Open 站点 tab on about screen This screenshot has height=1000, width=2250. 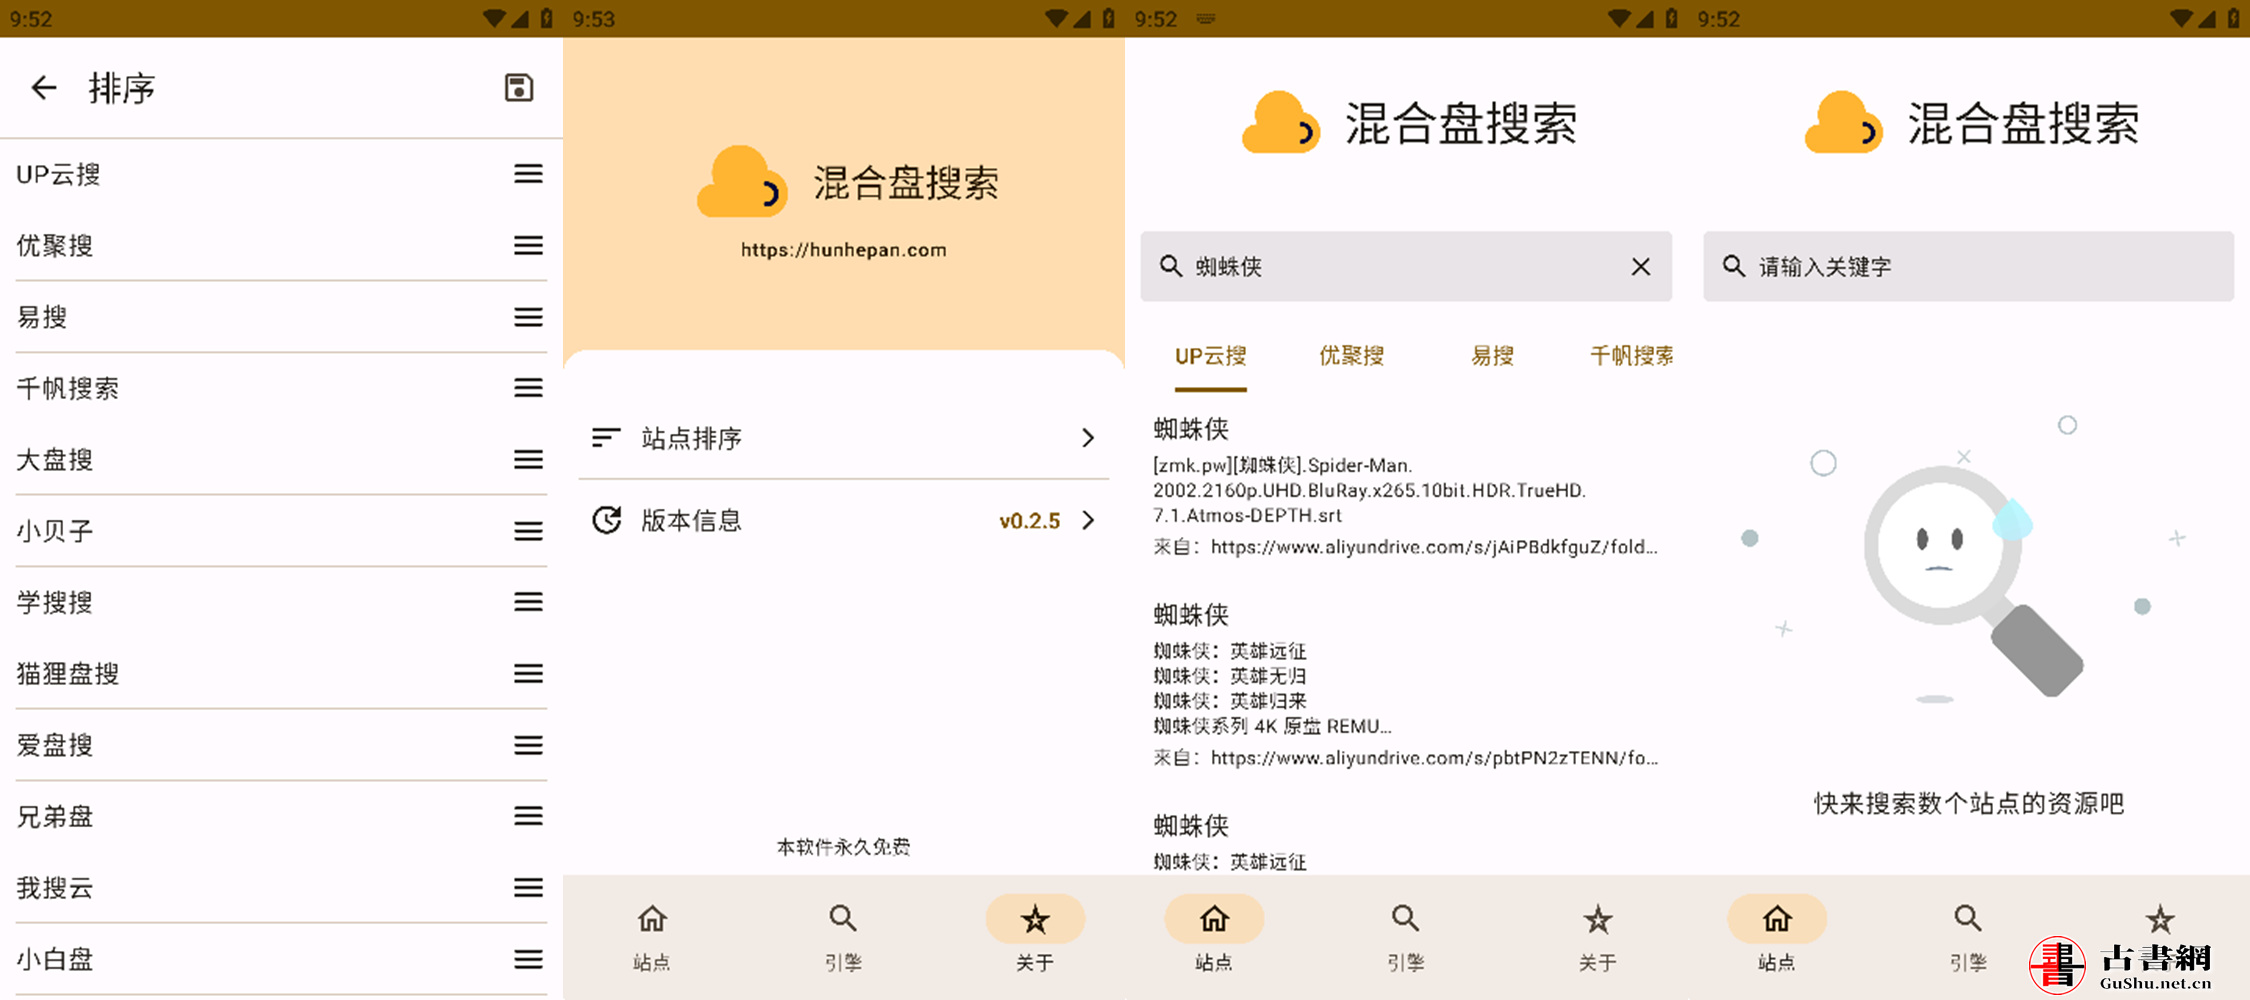coord(652,938)
